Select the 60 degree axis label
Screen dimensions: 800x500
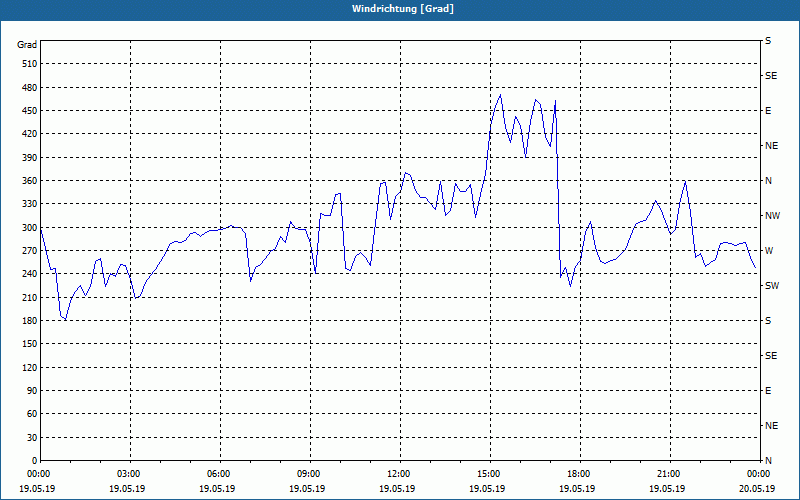(x=32, y=414)
